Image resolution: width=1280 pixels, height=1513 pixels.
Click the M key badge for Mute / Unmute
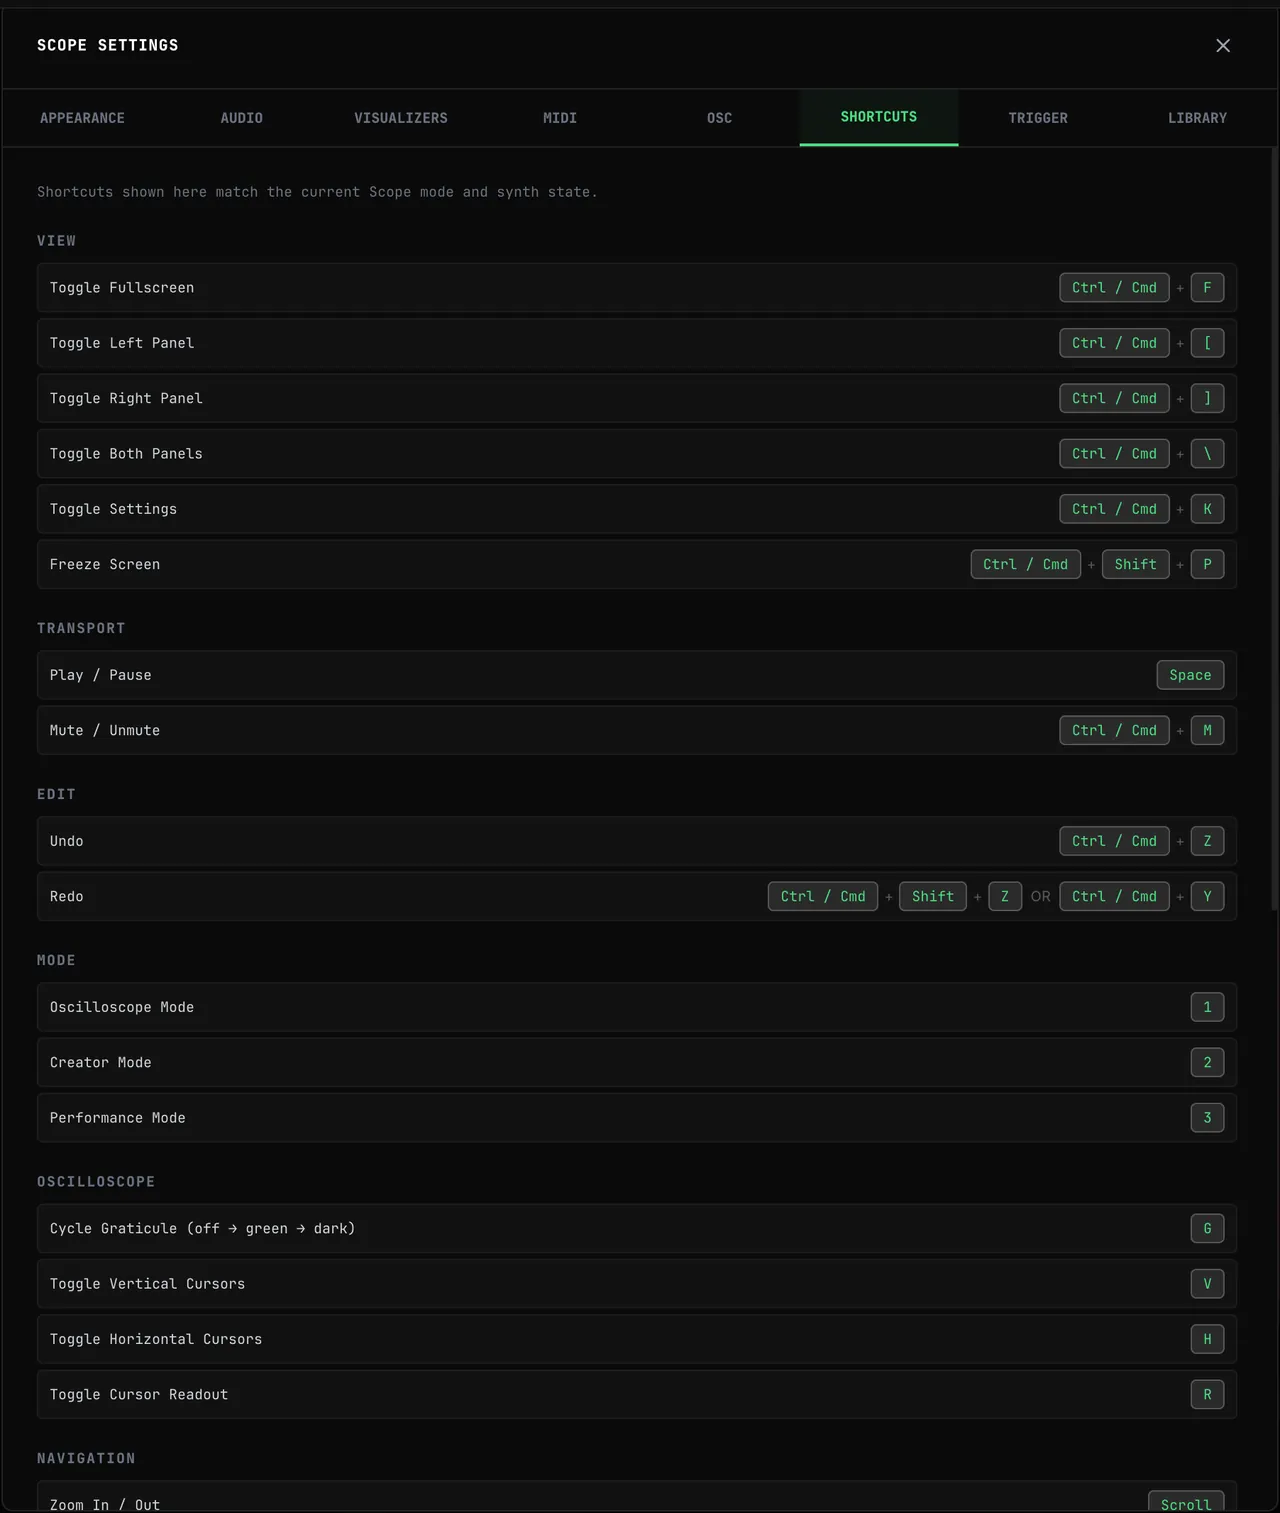coord(1207,730)
